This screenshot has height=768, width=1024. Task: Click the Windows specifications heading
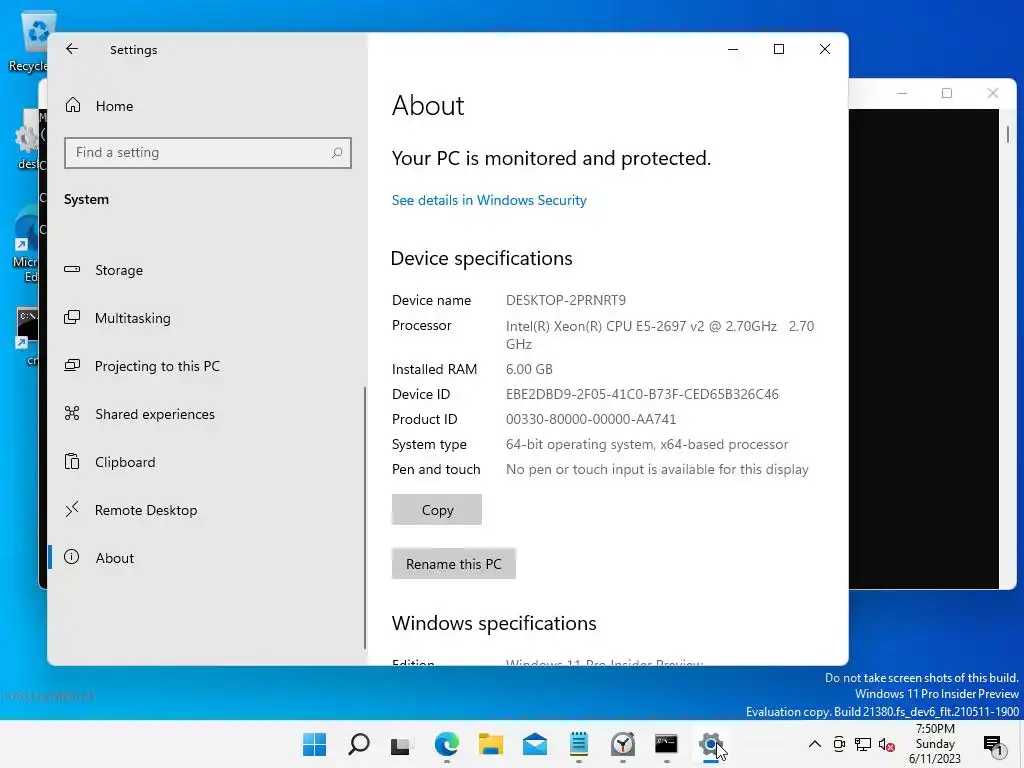pyautogui.click(x=494, y=624)
